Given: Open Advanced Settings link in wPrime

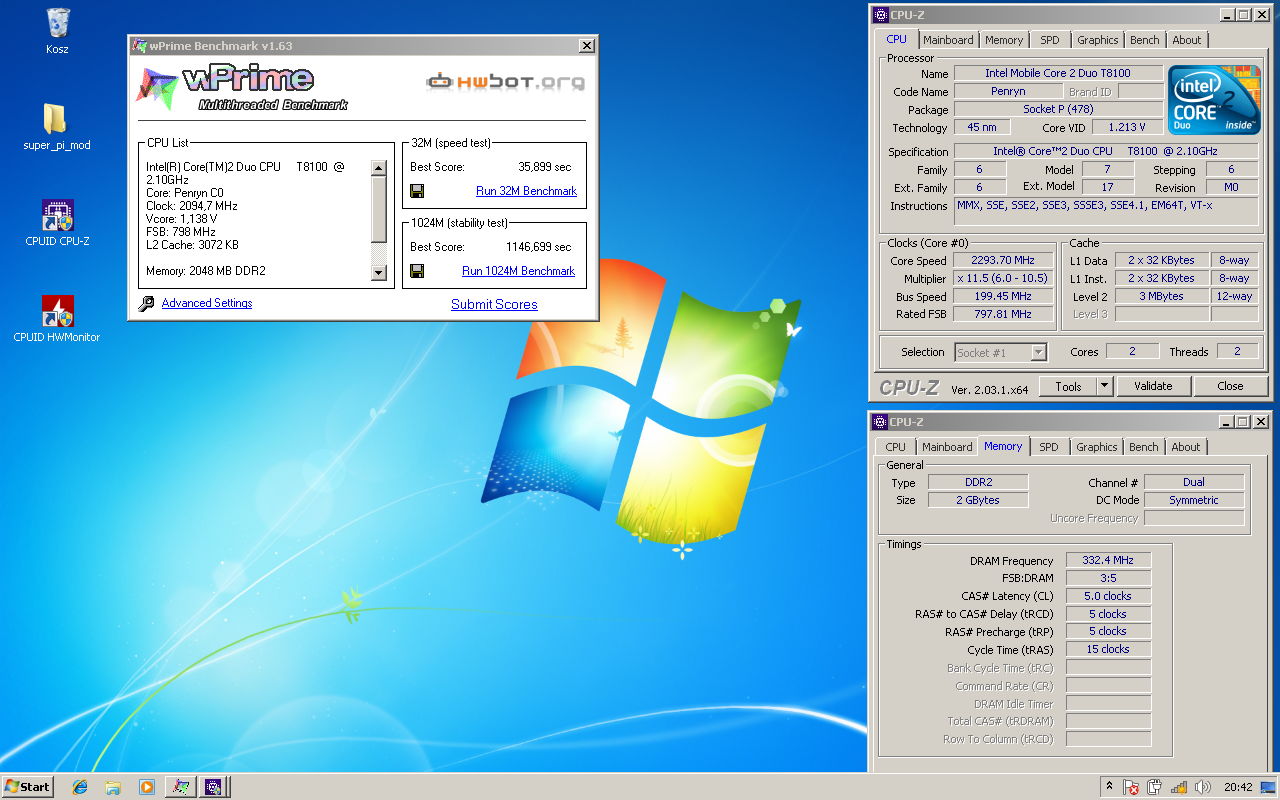Looking at the screenshot, I should tap(207, 303).
